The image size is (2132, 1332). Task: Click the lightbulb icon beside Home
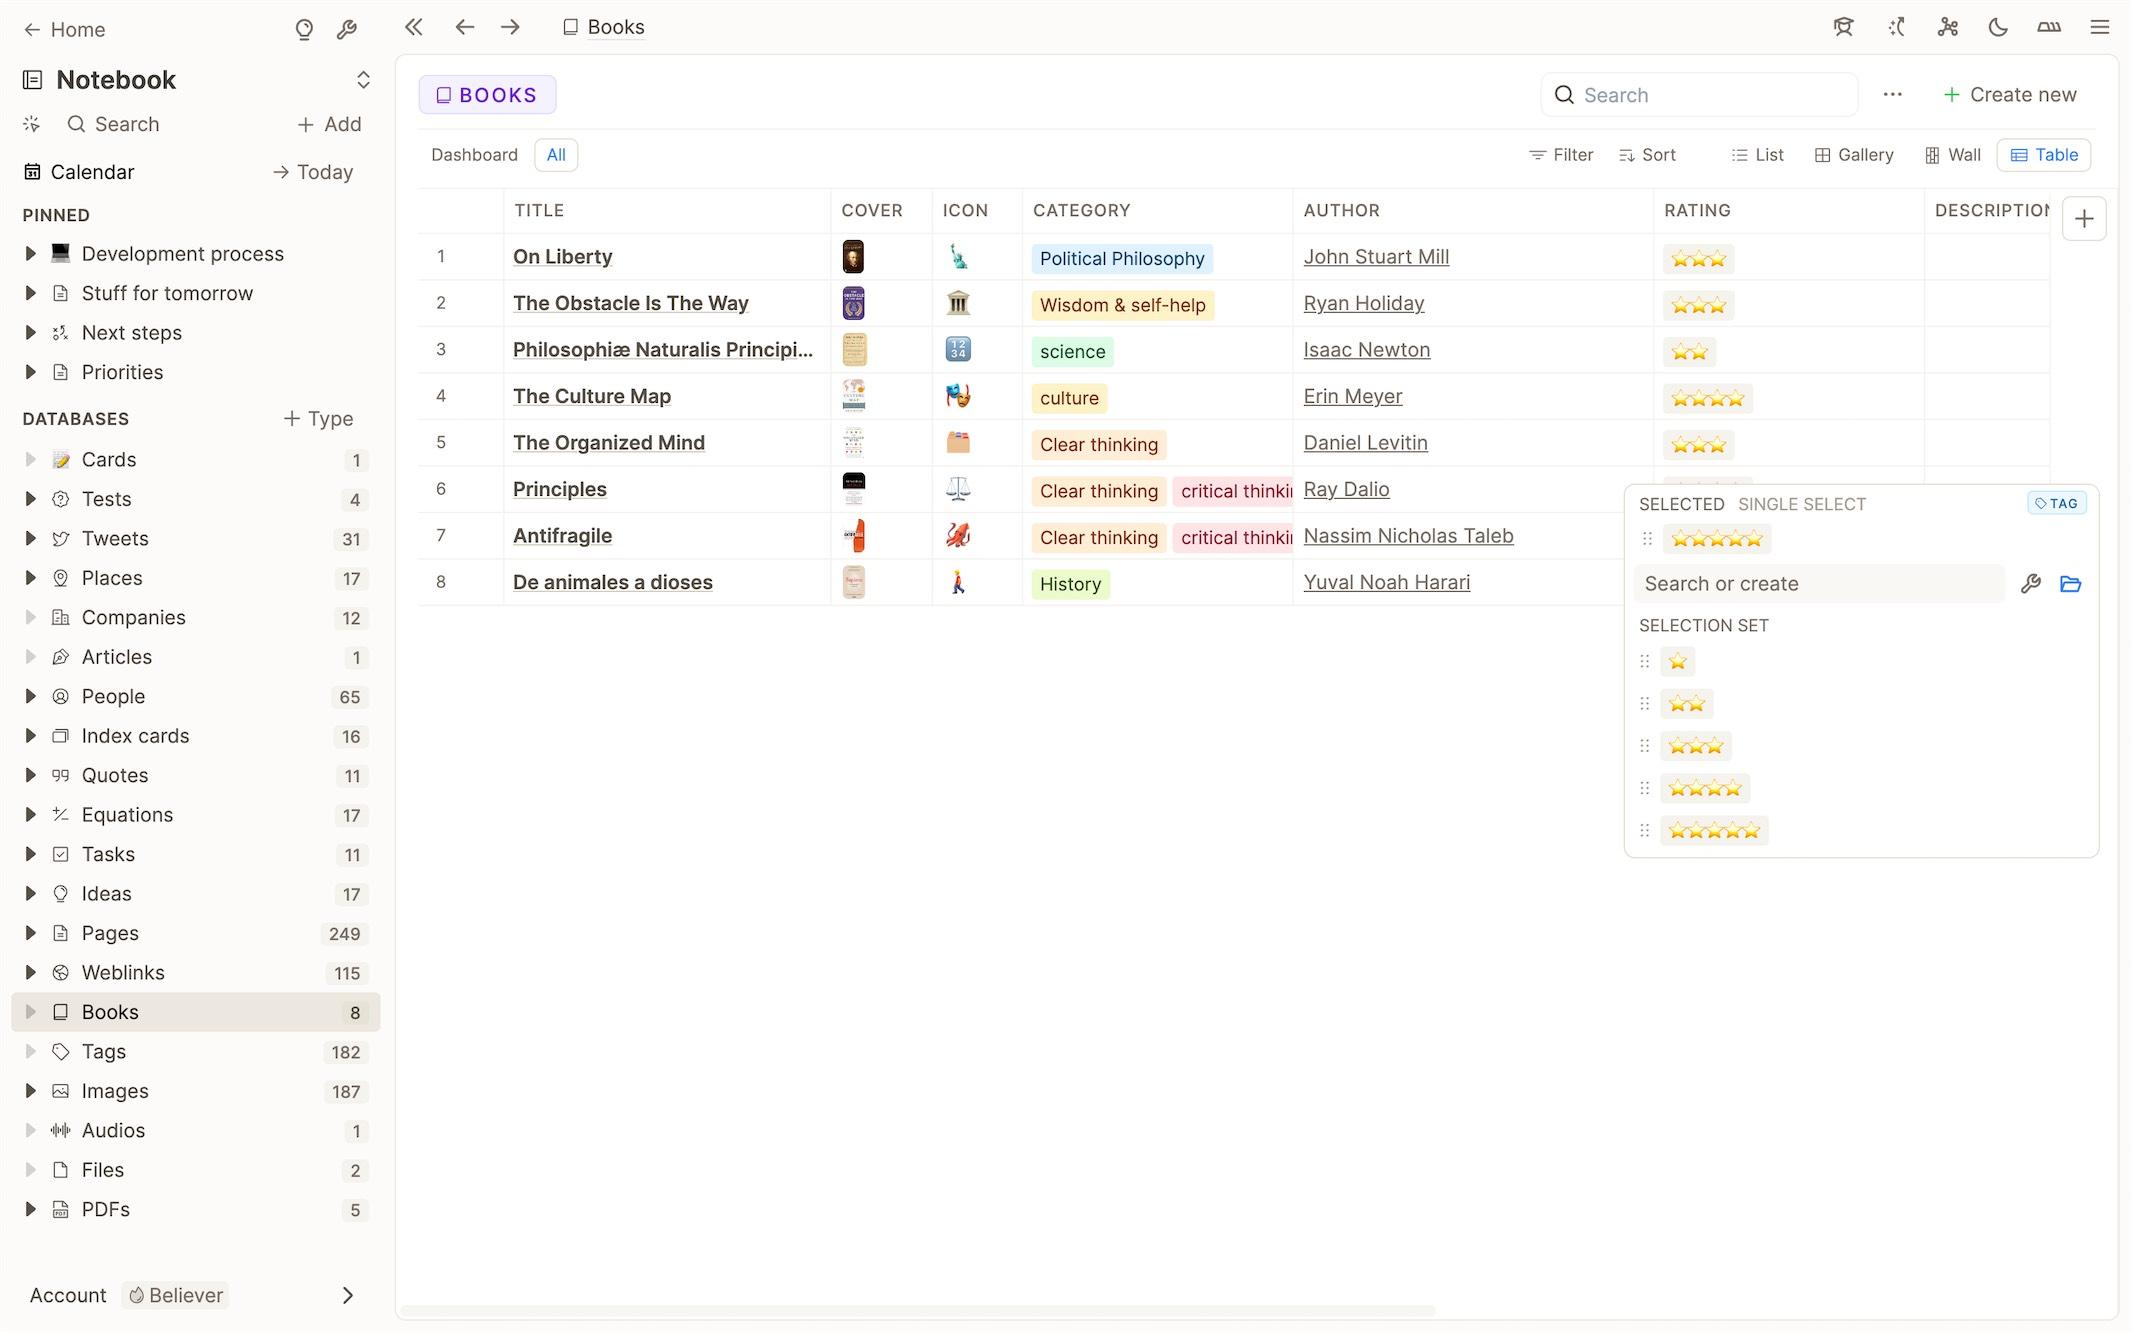(x=304, y=30)
